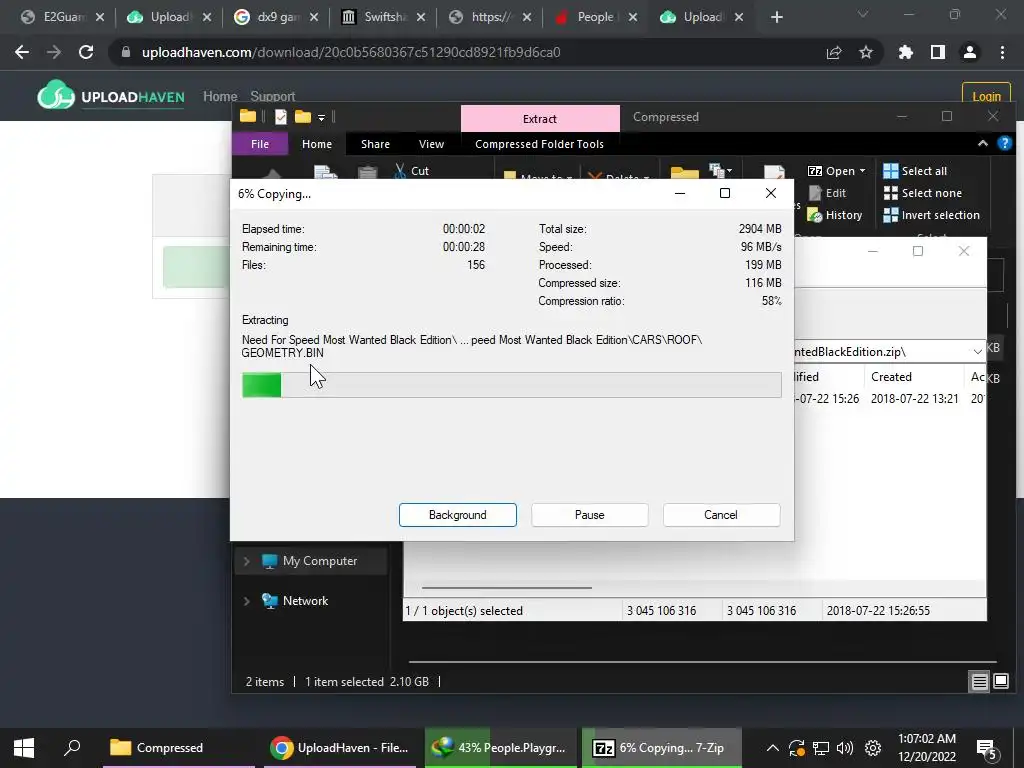The width and height of the screenshot is (1024, 768).
Task: Expand the Network tree node
Action: tap(247, 601)
